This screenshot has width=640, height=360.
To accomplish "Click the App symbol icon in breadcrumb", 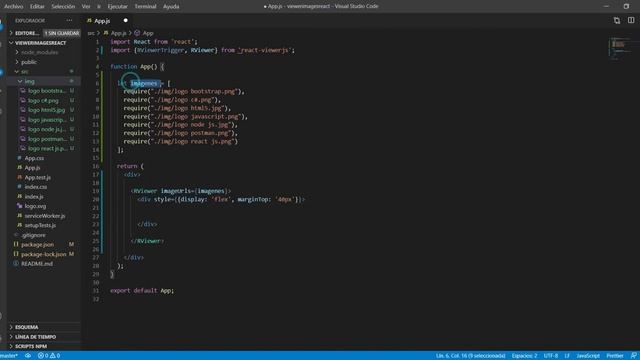I will 137,33.
